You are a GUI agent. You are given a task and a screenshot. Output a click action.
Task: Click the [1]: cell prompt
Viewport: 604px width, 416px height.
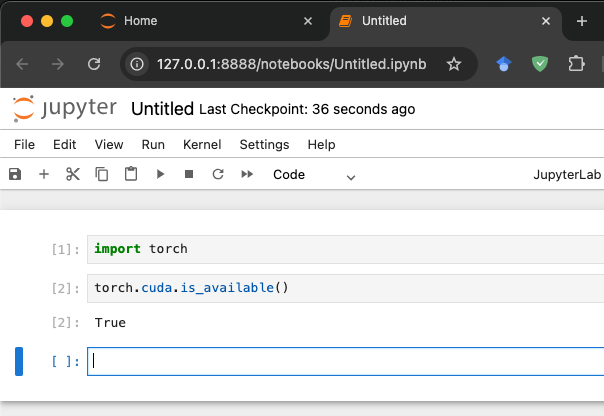point(65,250)
